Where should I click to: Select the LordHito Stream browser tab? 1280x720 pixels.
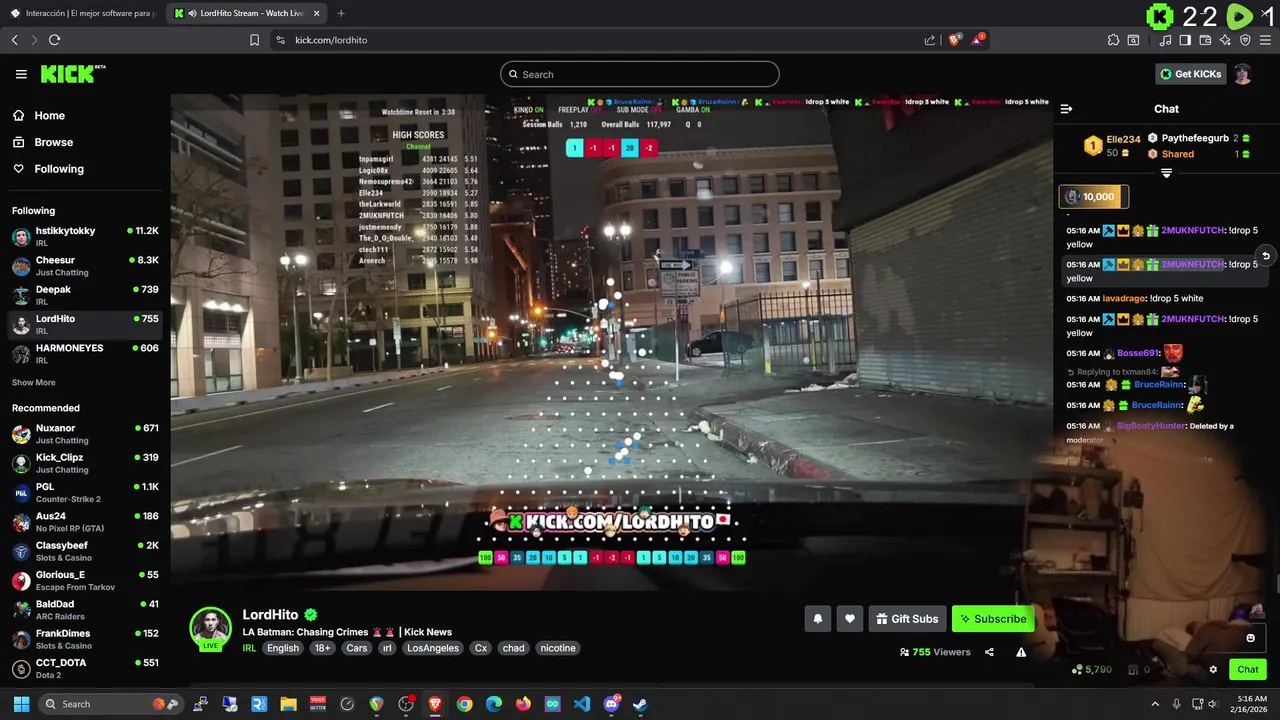(x=247, y=13)
